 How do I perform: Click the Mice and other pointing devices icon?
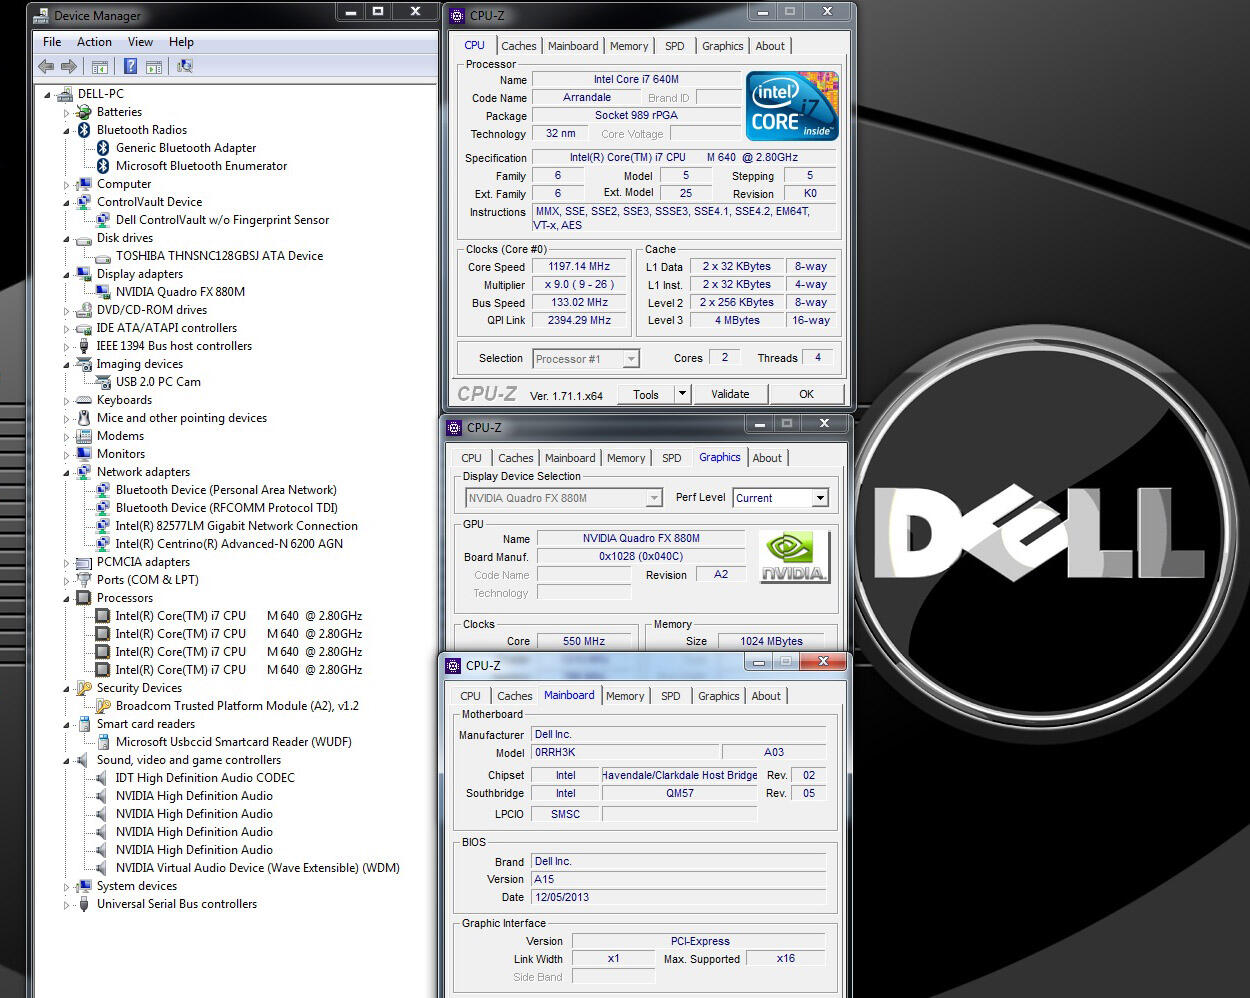tap(84, 418)
